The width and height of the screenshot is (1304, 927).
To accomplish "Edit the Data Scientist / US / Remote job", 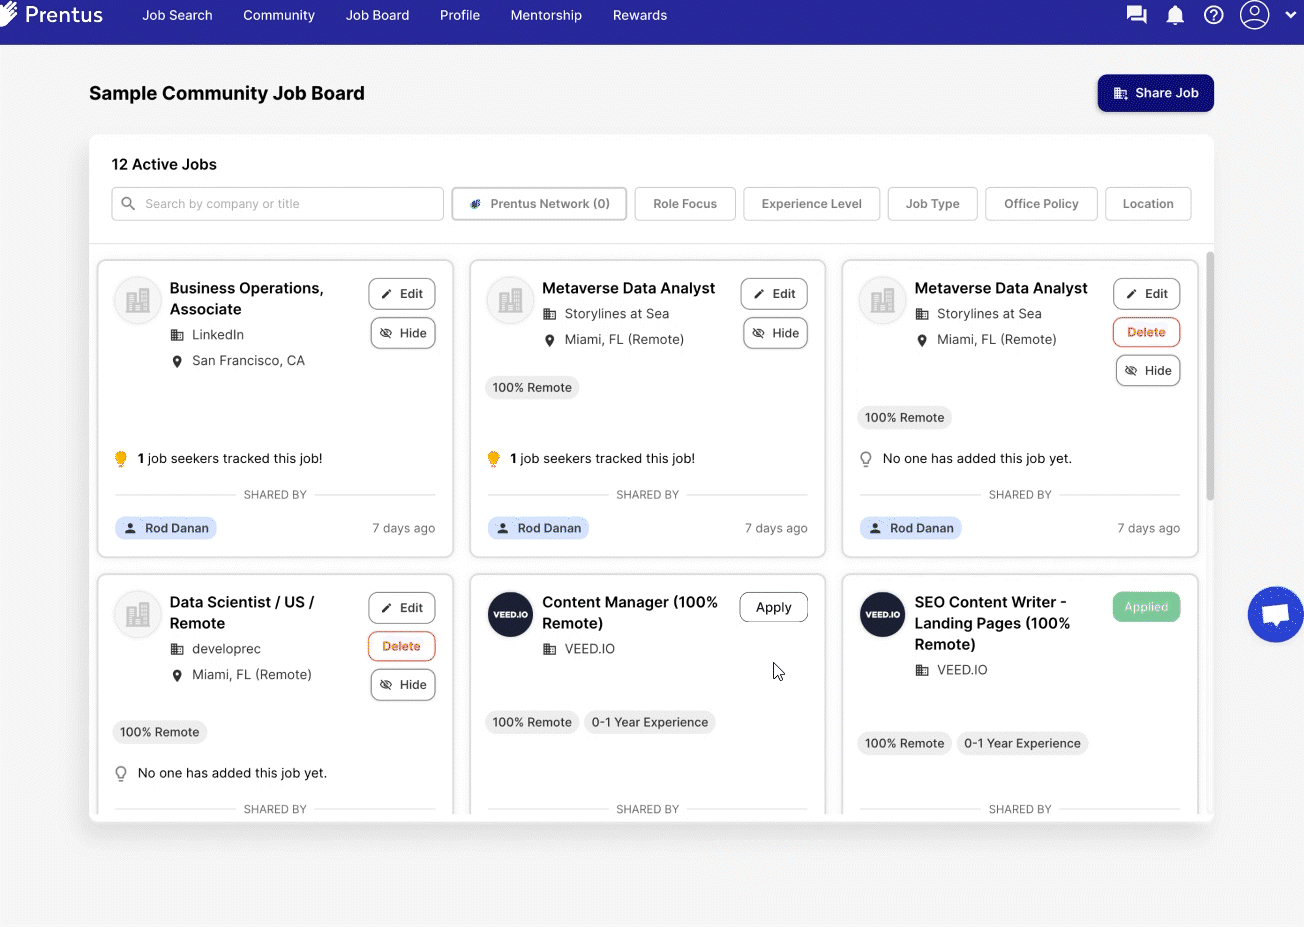I will [402, 608].
